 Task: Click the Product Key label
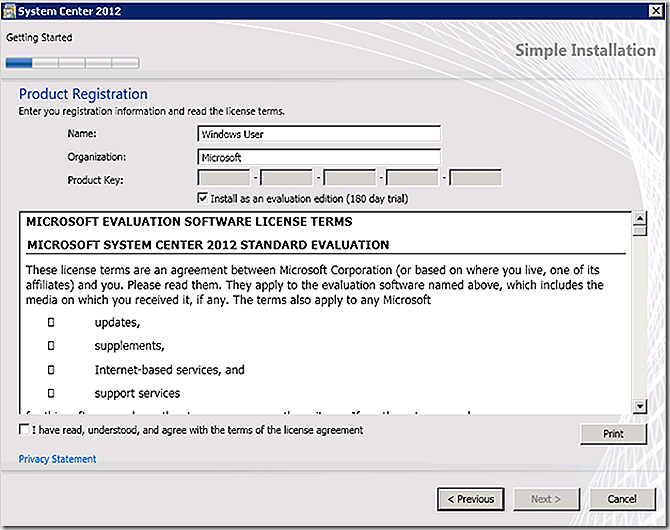pyautogui.click(x=95, y=180)
